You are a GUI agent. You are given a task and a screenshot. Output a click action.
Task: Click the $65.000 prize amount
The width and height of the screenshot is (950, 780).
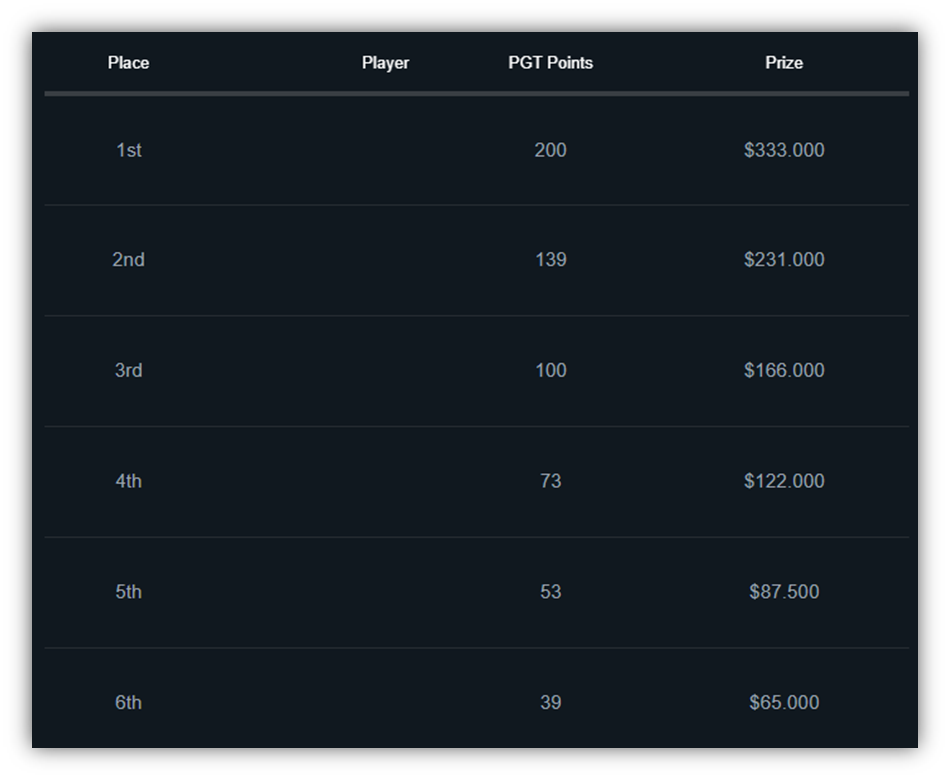pyautogui.click(x=784, y=703)
